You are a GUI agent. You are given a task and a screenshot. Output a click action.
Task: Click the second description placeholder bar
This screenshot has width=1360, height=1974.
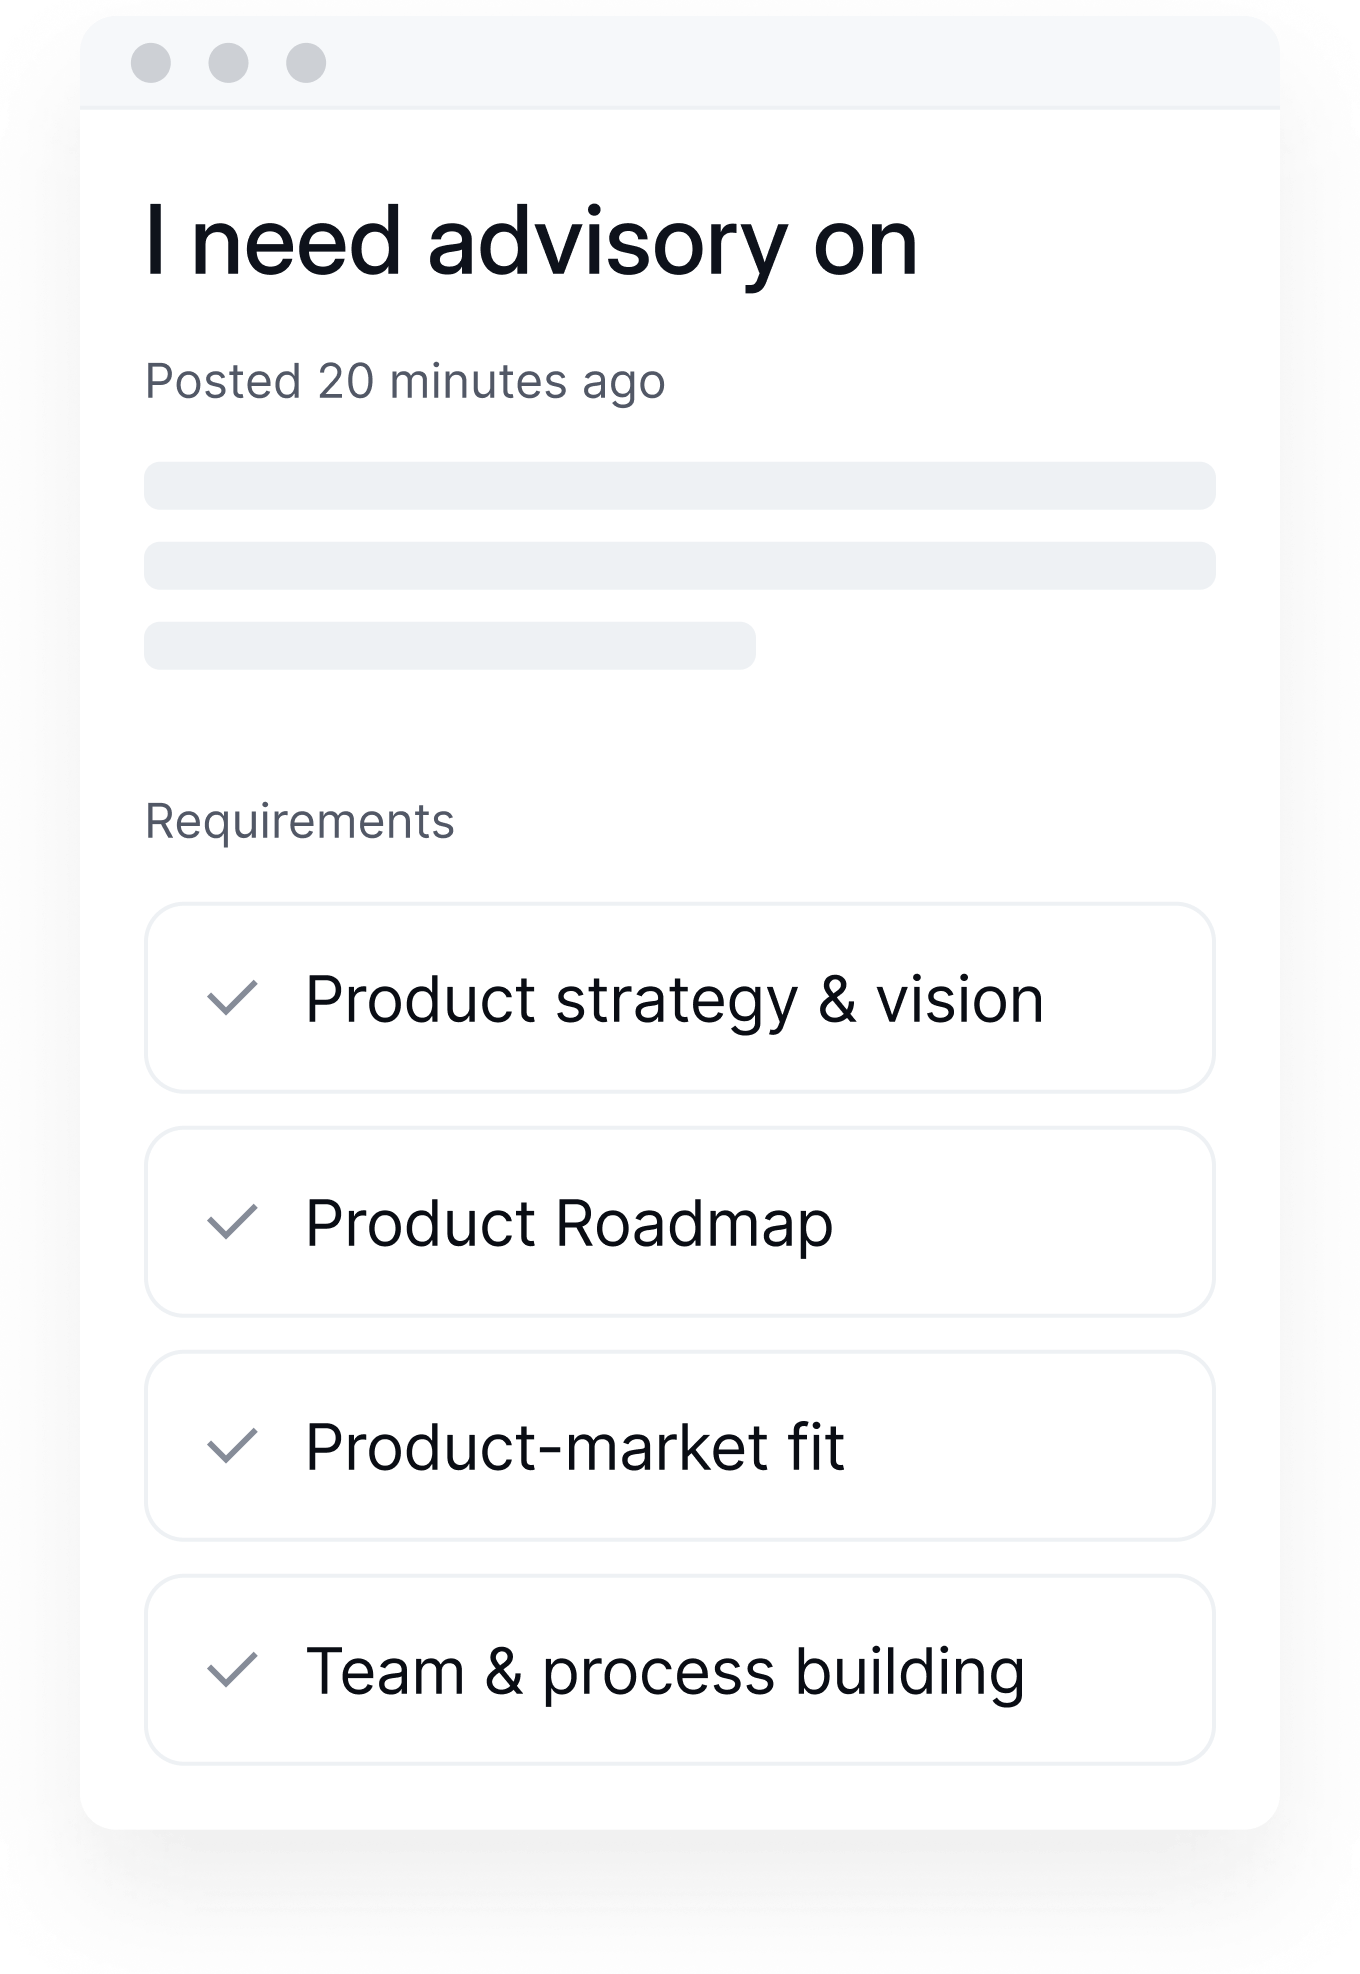[680, 566]
